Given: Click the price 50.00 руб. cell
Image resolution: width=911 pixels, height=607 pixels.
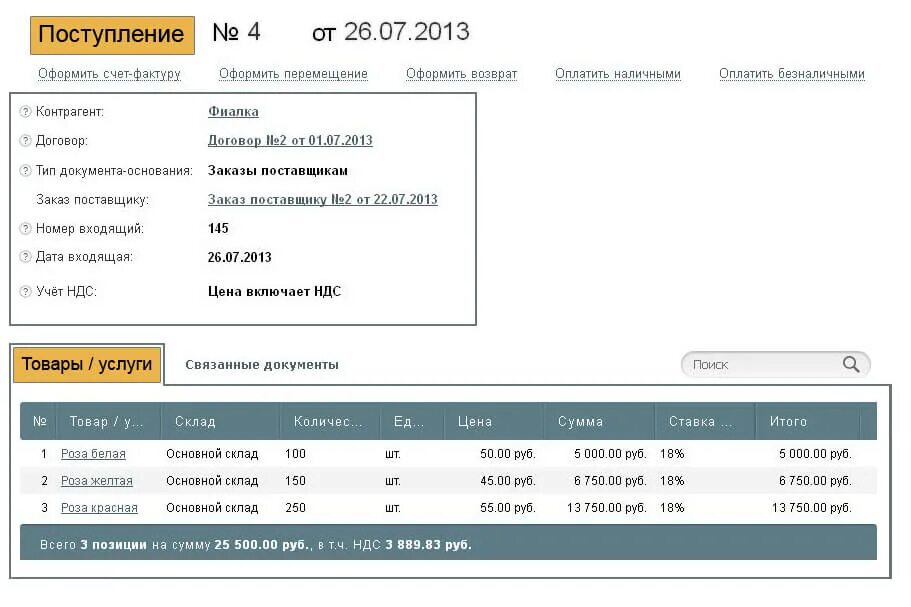Looking at the screenshot, I should click(508, 454).
